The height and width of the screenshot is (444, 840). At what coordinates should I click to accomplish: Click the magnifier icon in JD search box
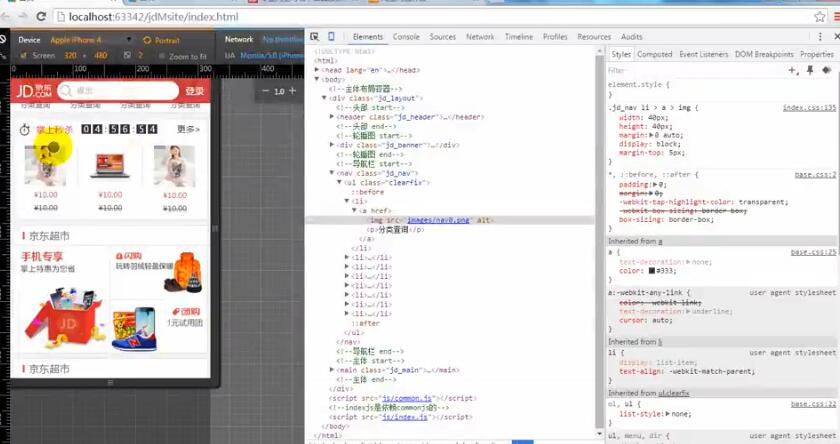tap(65, 91)
